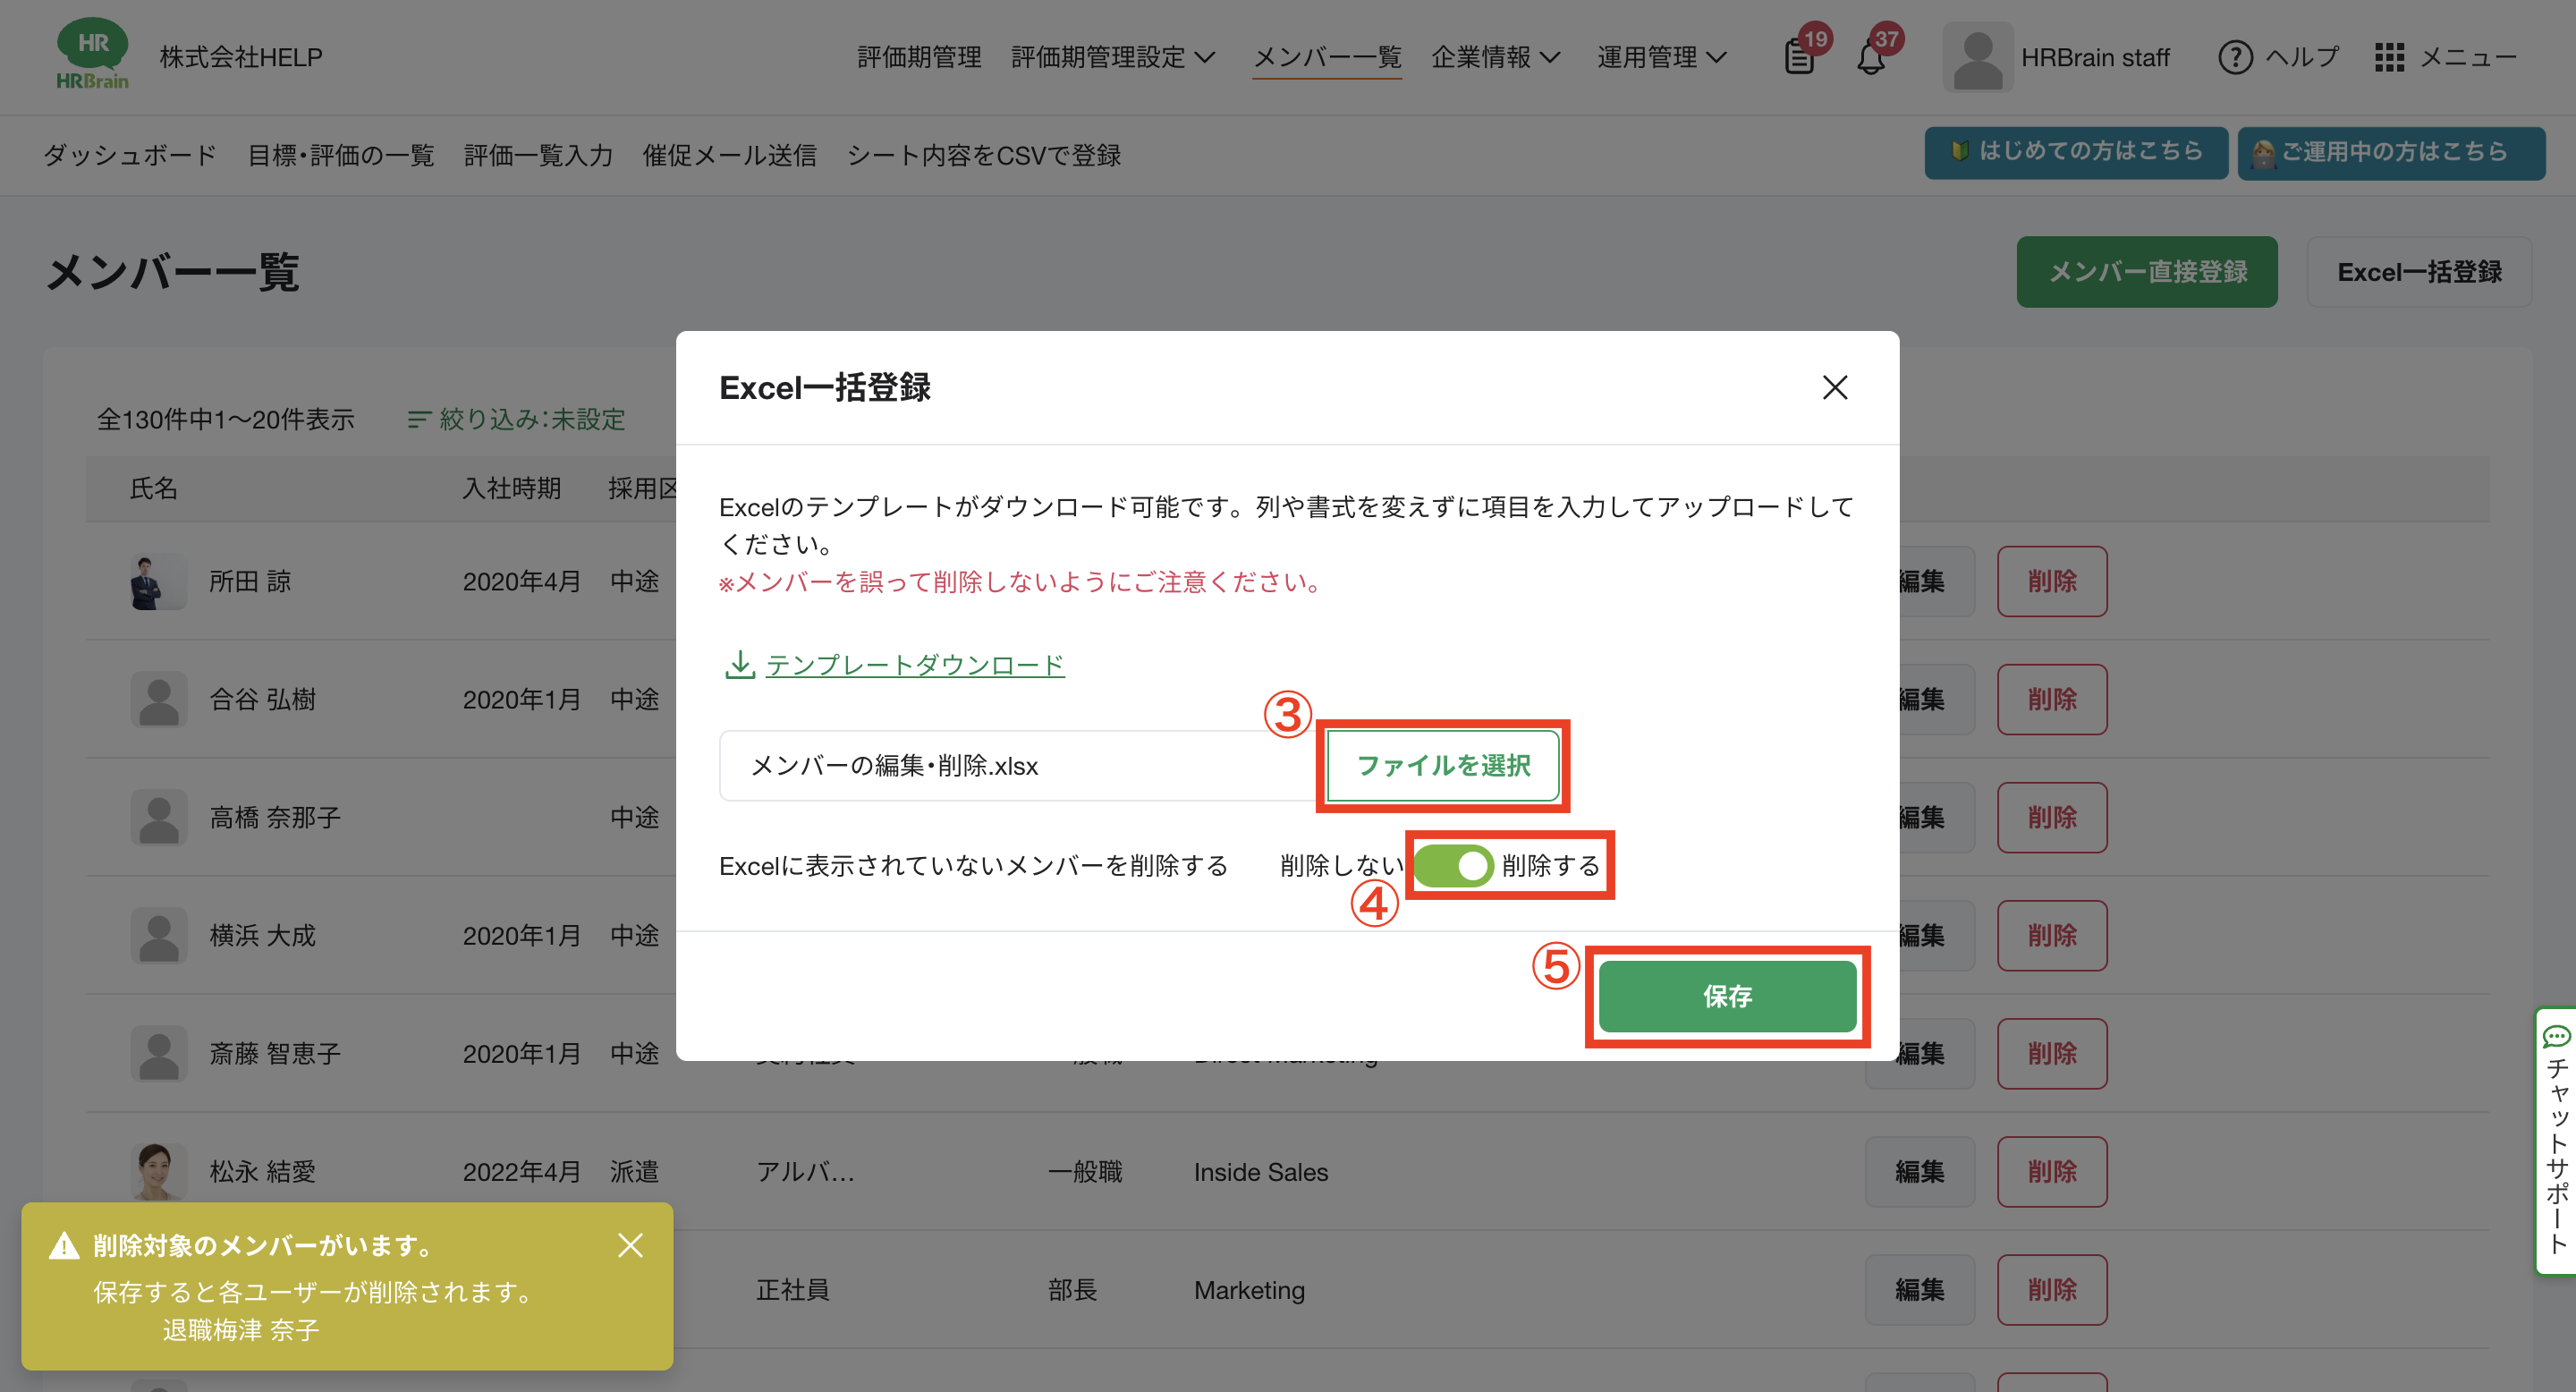Go to the 評価期管理 menu item
The image size is (2576, 1392).
[x=918, y=58]
